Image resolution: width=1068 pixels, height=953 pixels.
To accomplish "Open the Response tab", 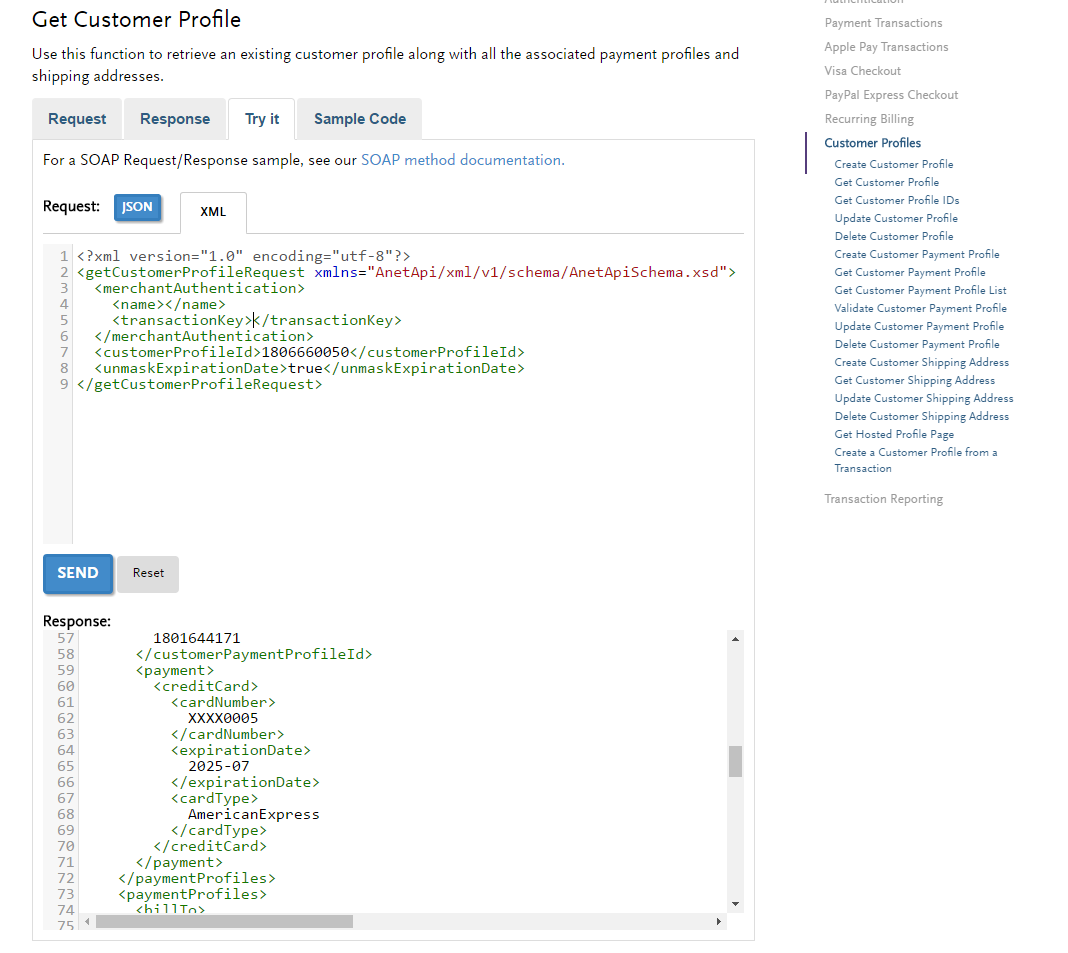I will coord(175,119).
